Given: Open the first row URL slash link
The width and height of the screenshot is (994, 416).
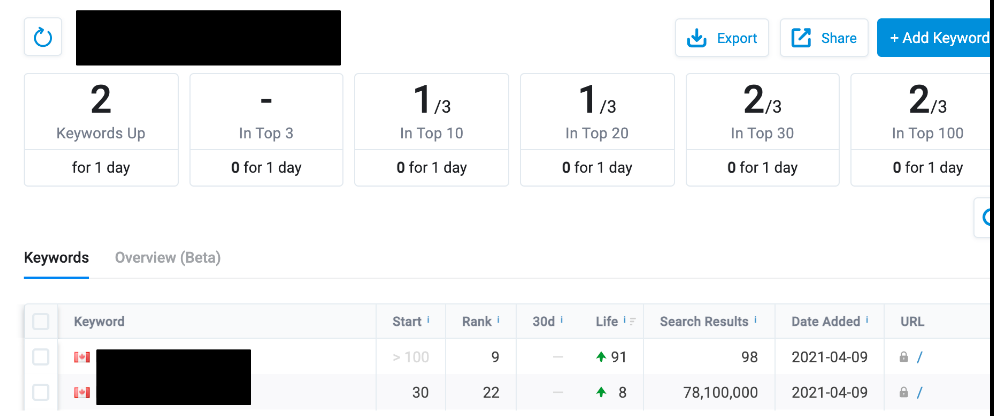Looking at the screenshot, I should (x=919, y=357).
